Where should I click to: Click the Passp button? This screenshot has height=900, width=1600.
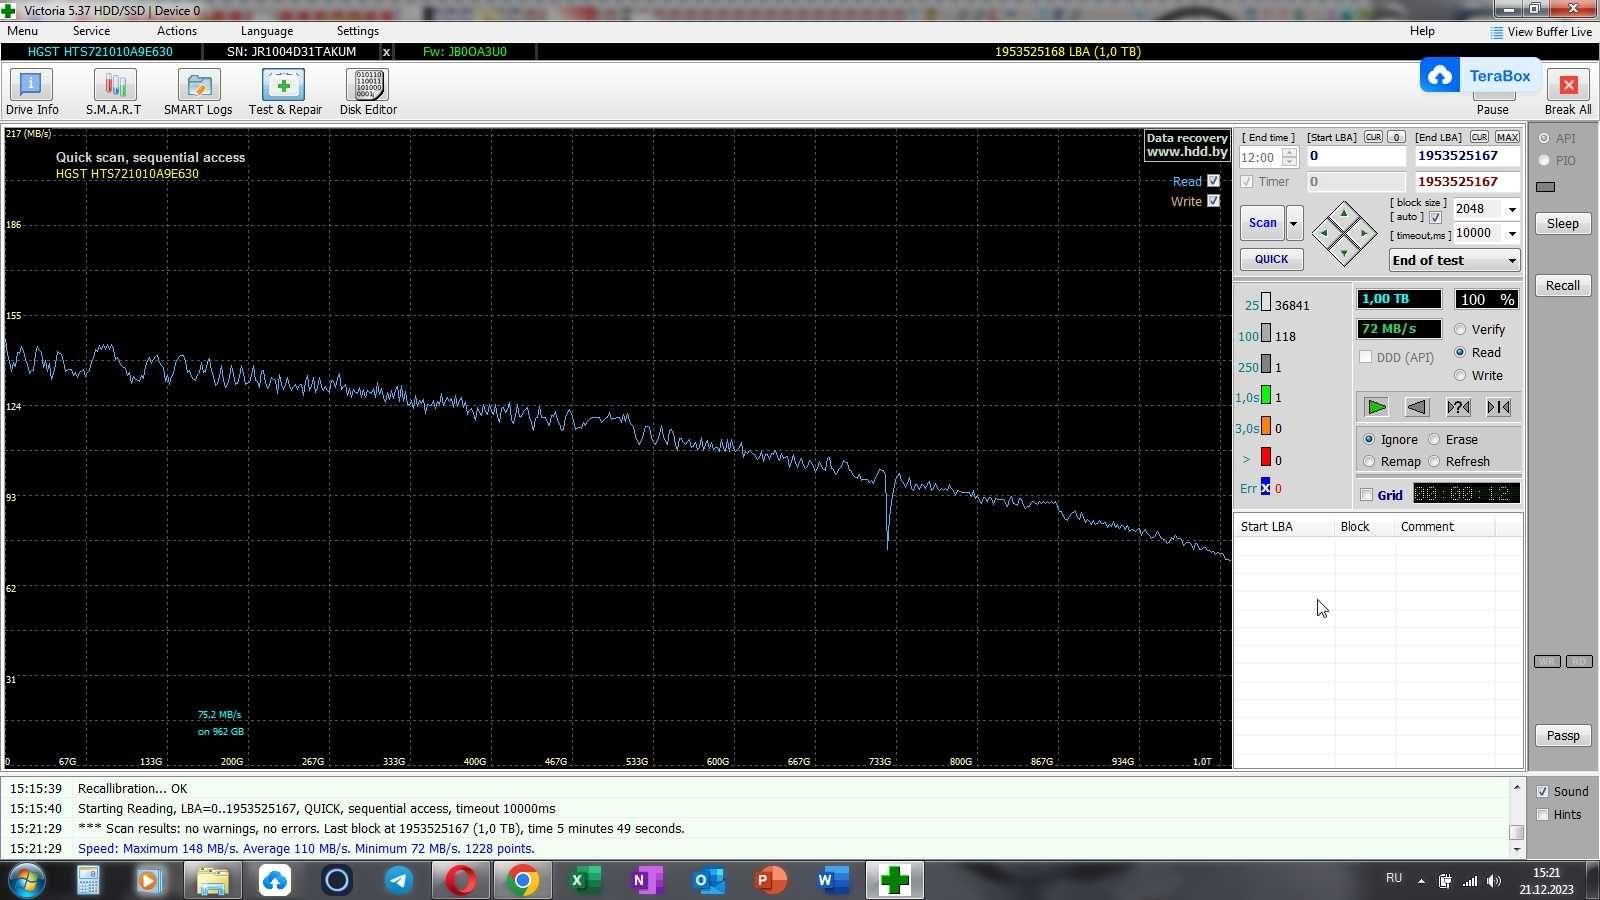pyautogui.click(x=1563, y=736)
